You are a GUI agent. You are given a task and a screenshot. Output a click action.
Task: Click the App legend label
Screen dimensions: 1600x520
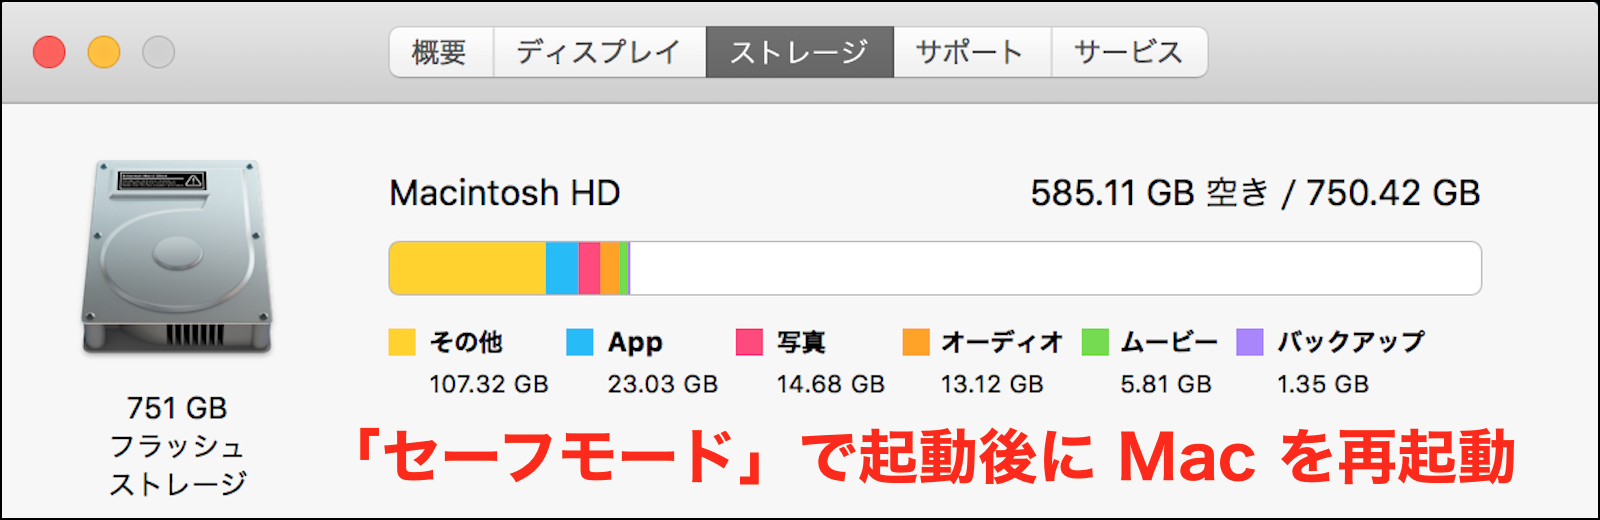[x=635, y=343]
